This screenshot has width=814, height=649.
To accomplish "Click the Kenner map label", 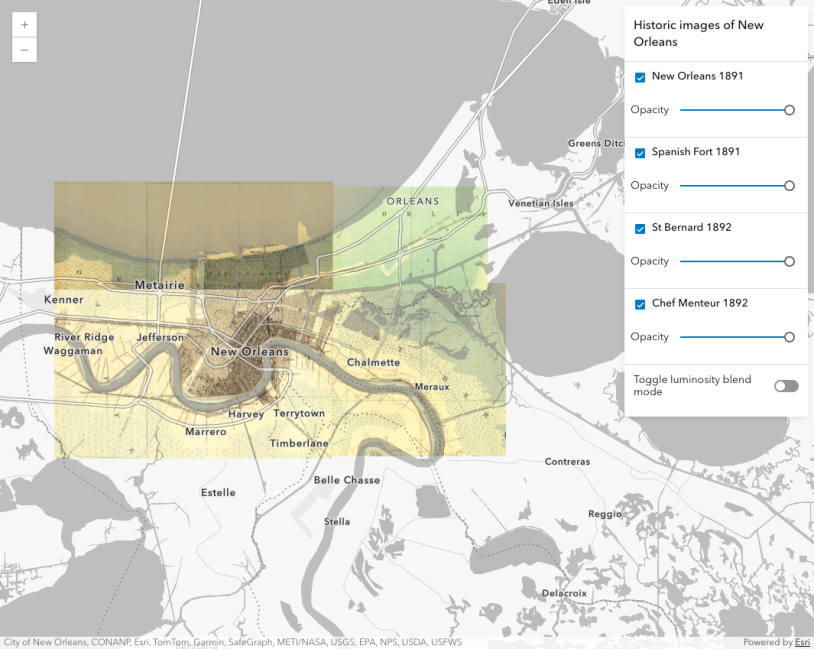I will [x=63, y=299].
